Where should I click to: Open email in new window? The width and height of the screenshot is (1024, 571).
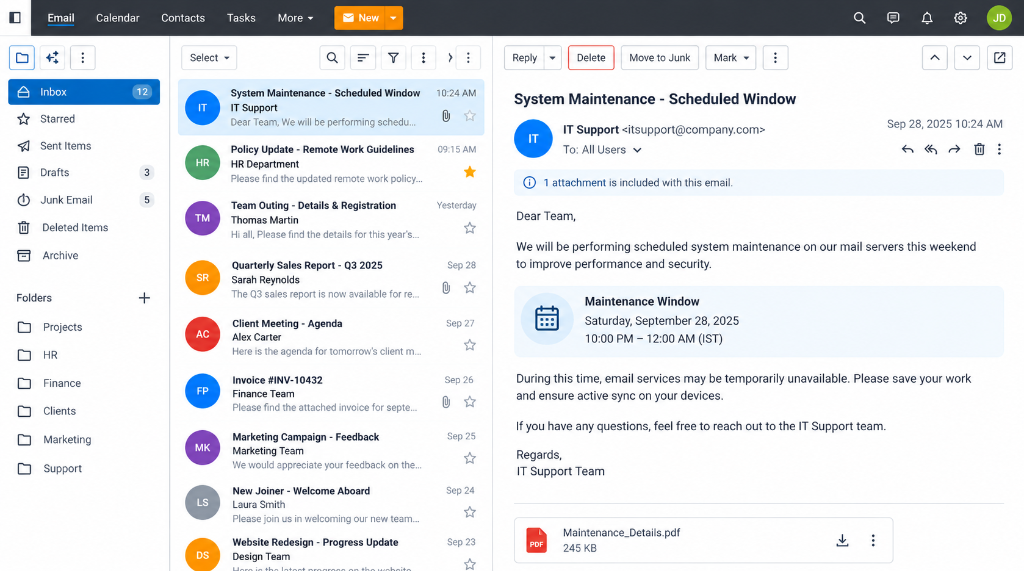click(999, 57)
